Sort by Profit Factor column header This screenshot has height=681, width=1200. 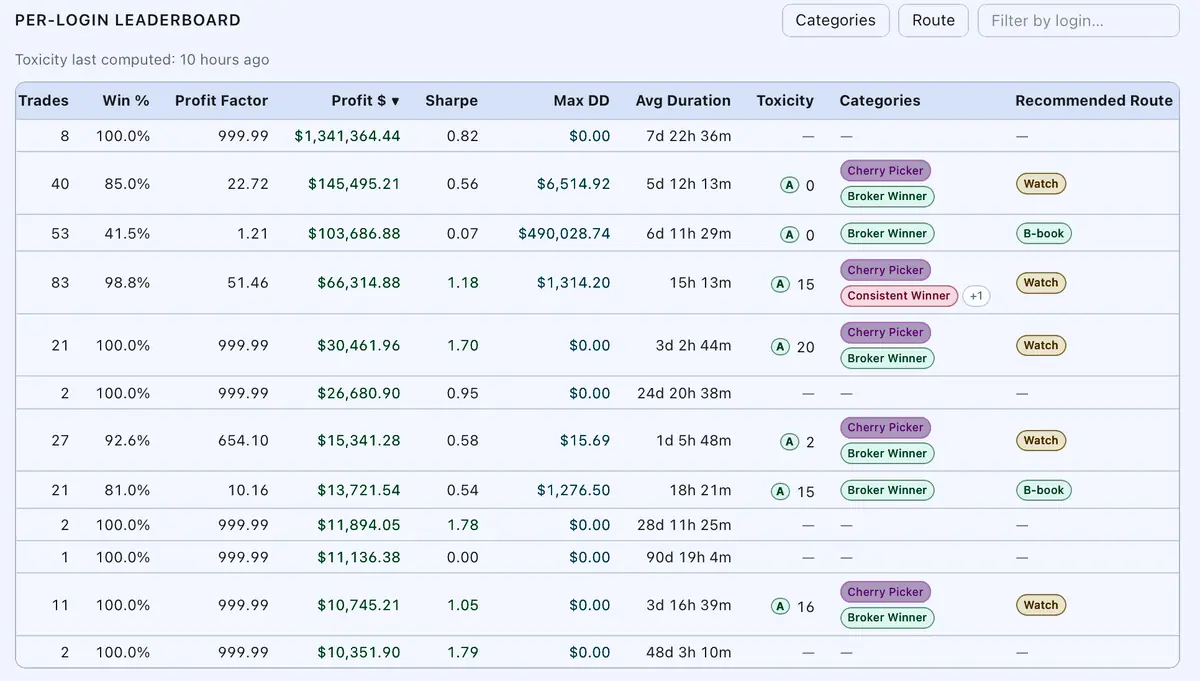point(221,100)
